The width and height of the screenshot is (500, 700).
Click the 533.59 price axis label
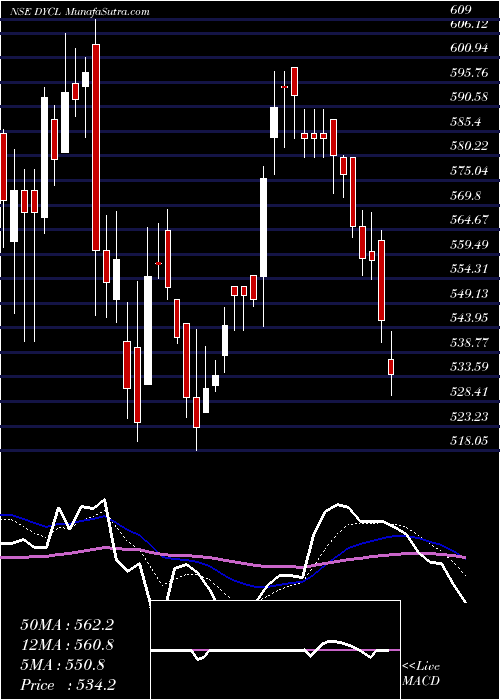click(469, 367)
